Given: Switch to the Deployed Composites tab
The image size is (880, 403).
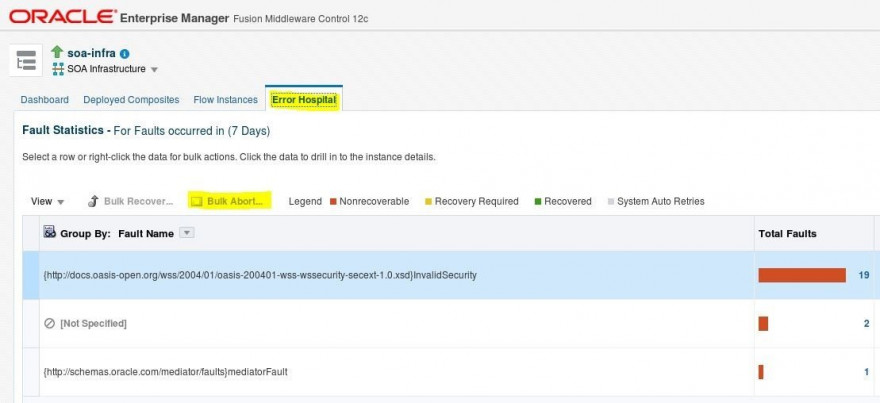Looking at the screenshot, I should click(131, 100).
